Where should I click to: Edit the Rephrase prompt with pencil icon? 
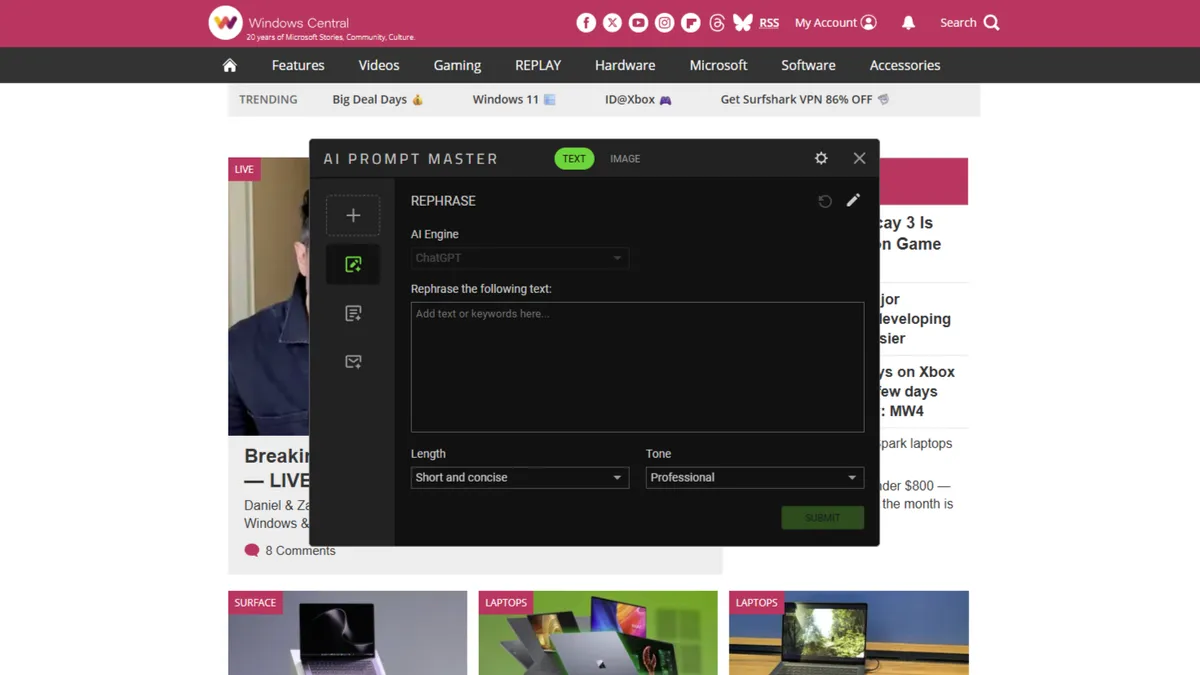click(x=853, y=200)
